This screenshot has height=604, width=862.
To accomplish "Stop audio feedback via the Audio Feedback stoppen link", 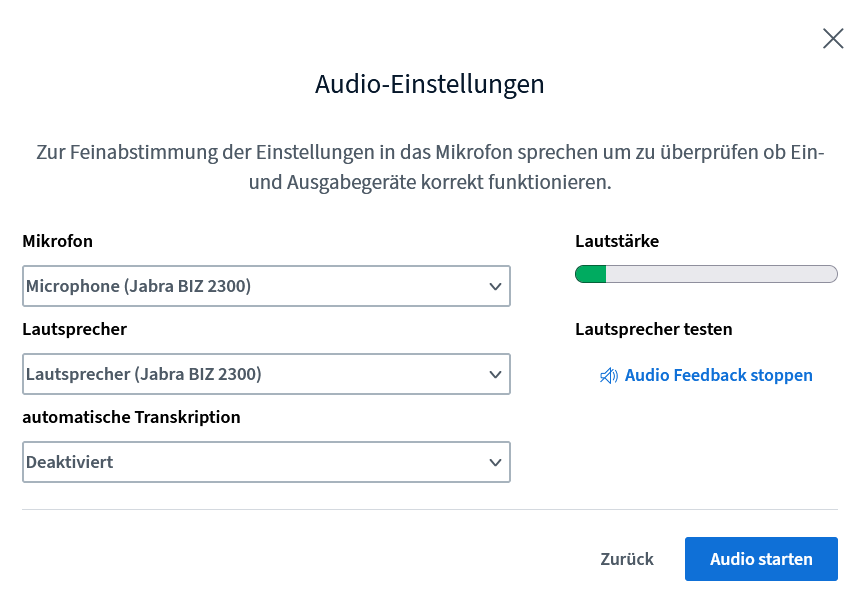I will (718, 376).
